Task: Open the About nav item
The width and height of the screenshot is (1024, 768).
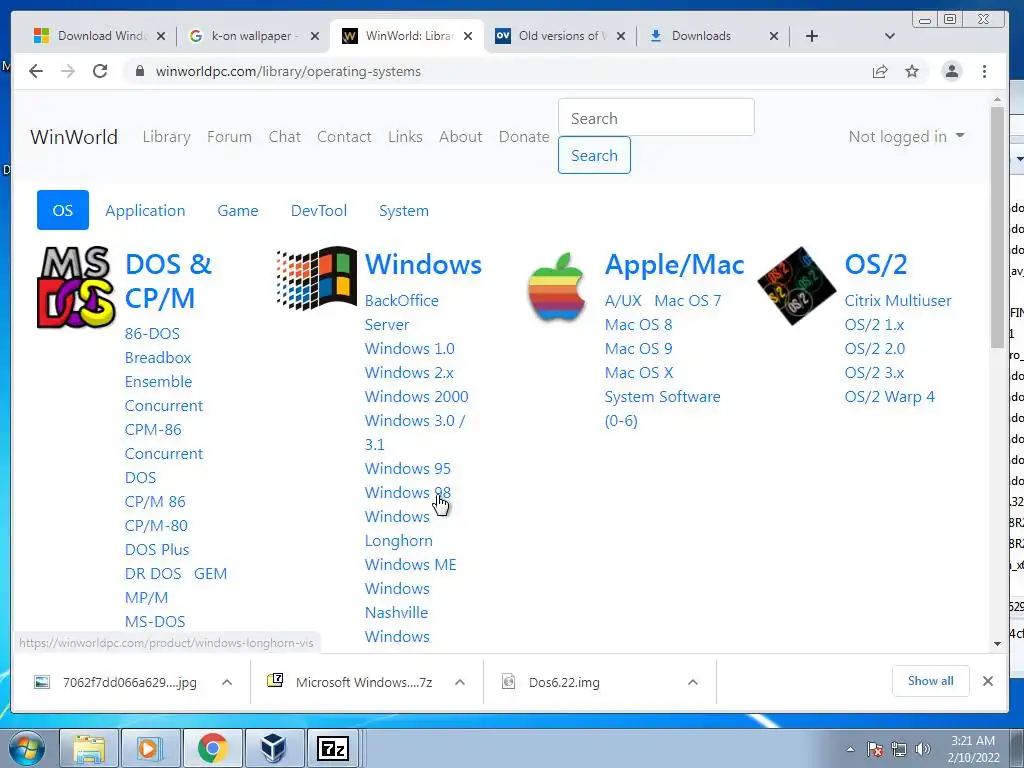Action: pos(460,136)
